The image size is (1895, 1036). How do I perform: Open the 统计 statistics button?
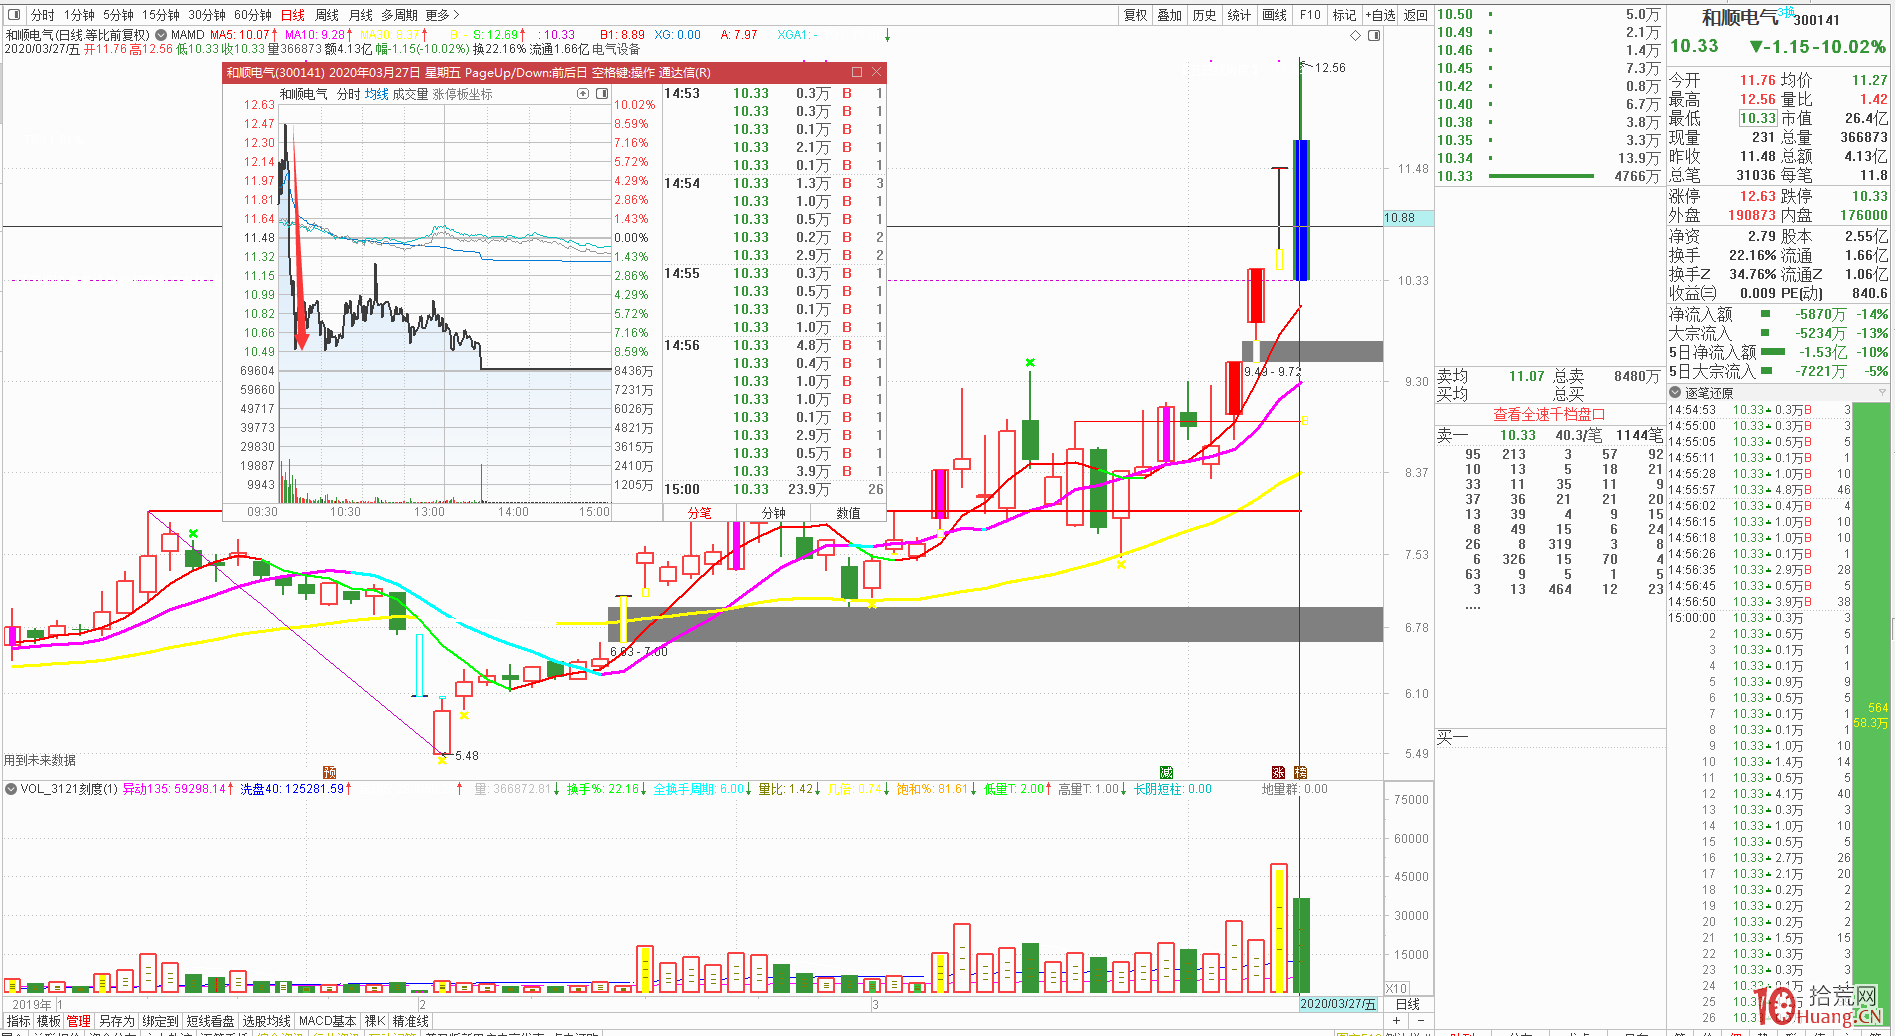(1240, 15)
